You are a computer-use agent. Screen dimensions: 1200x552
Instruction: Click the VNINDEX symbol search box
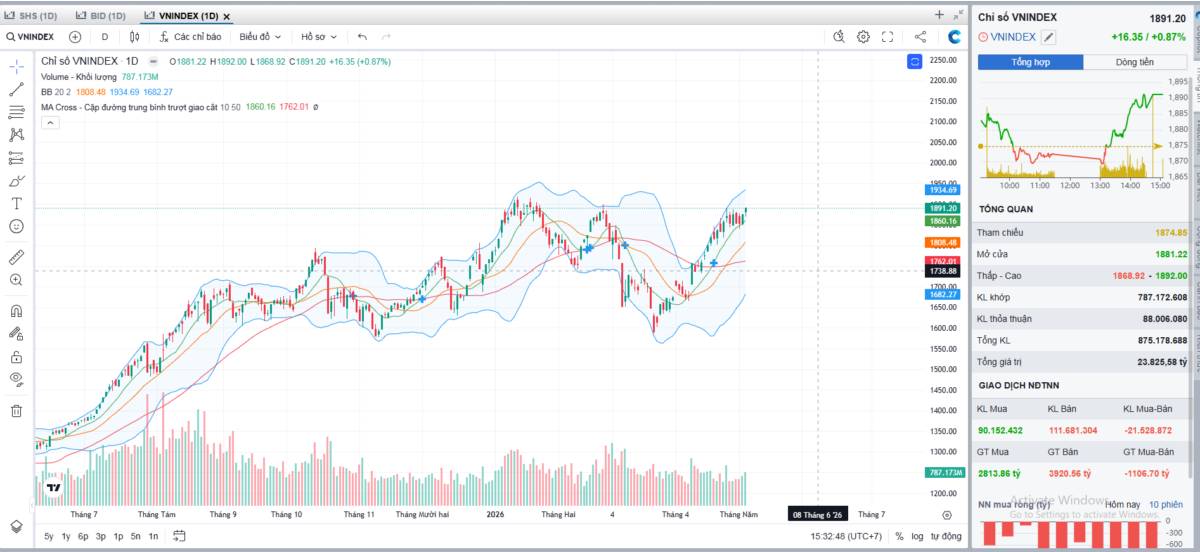30,37
